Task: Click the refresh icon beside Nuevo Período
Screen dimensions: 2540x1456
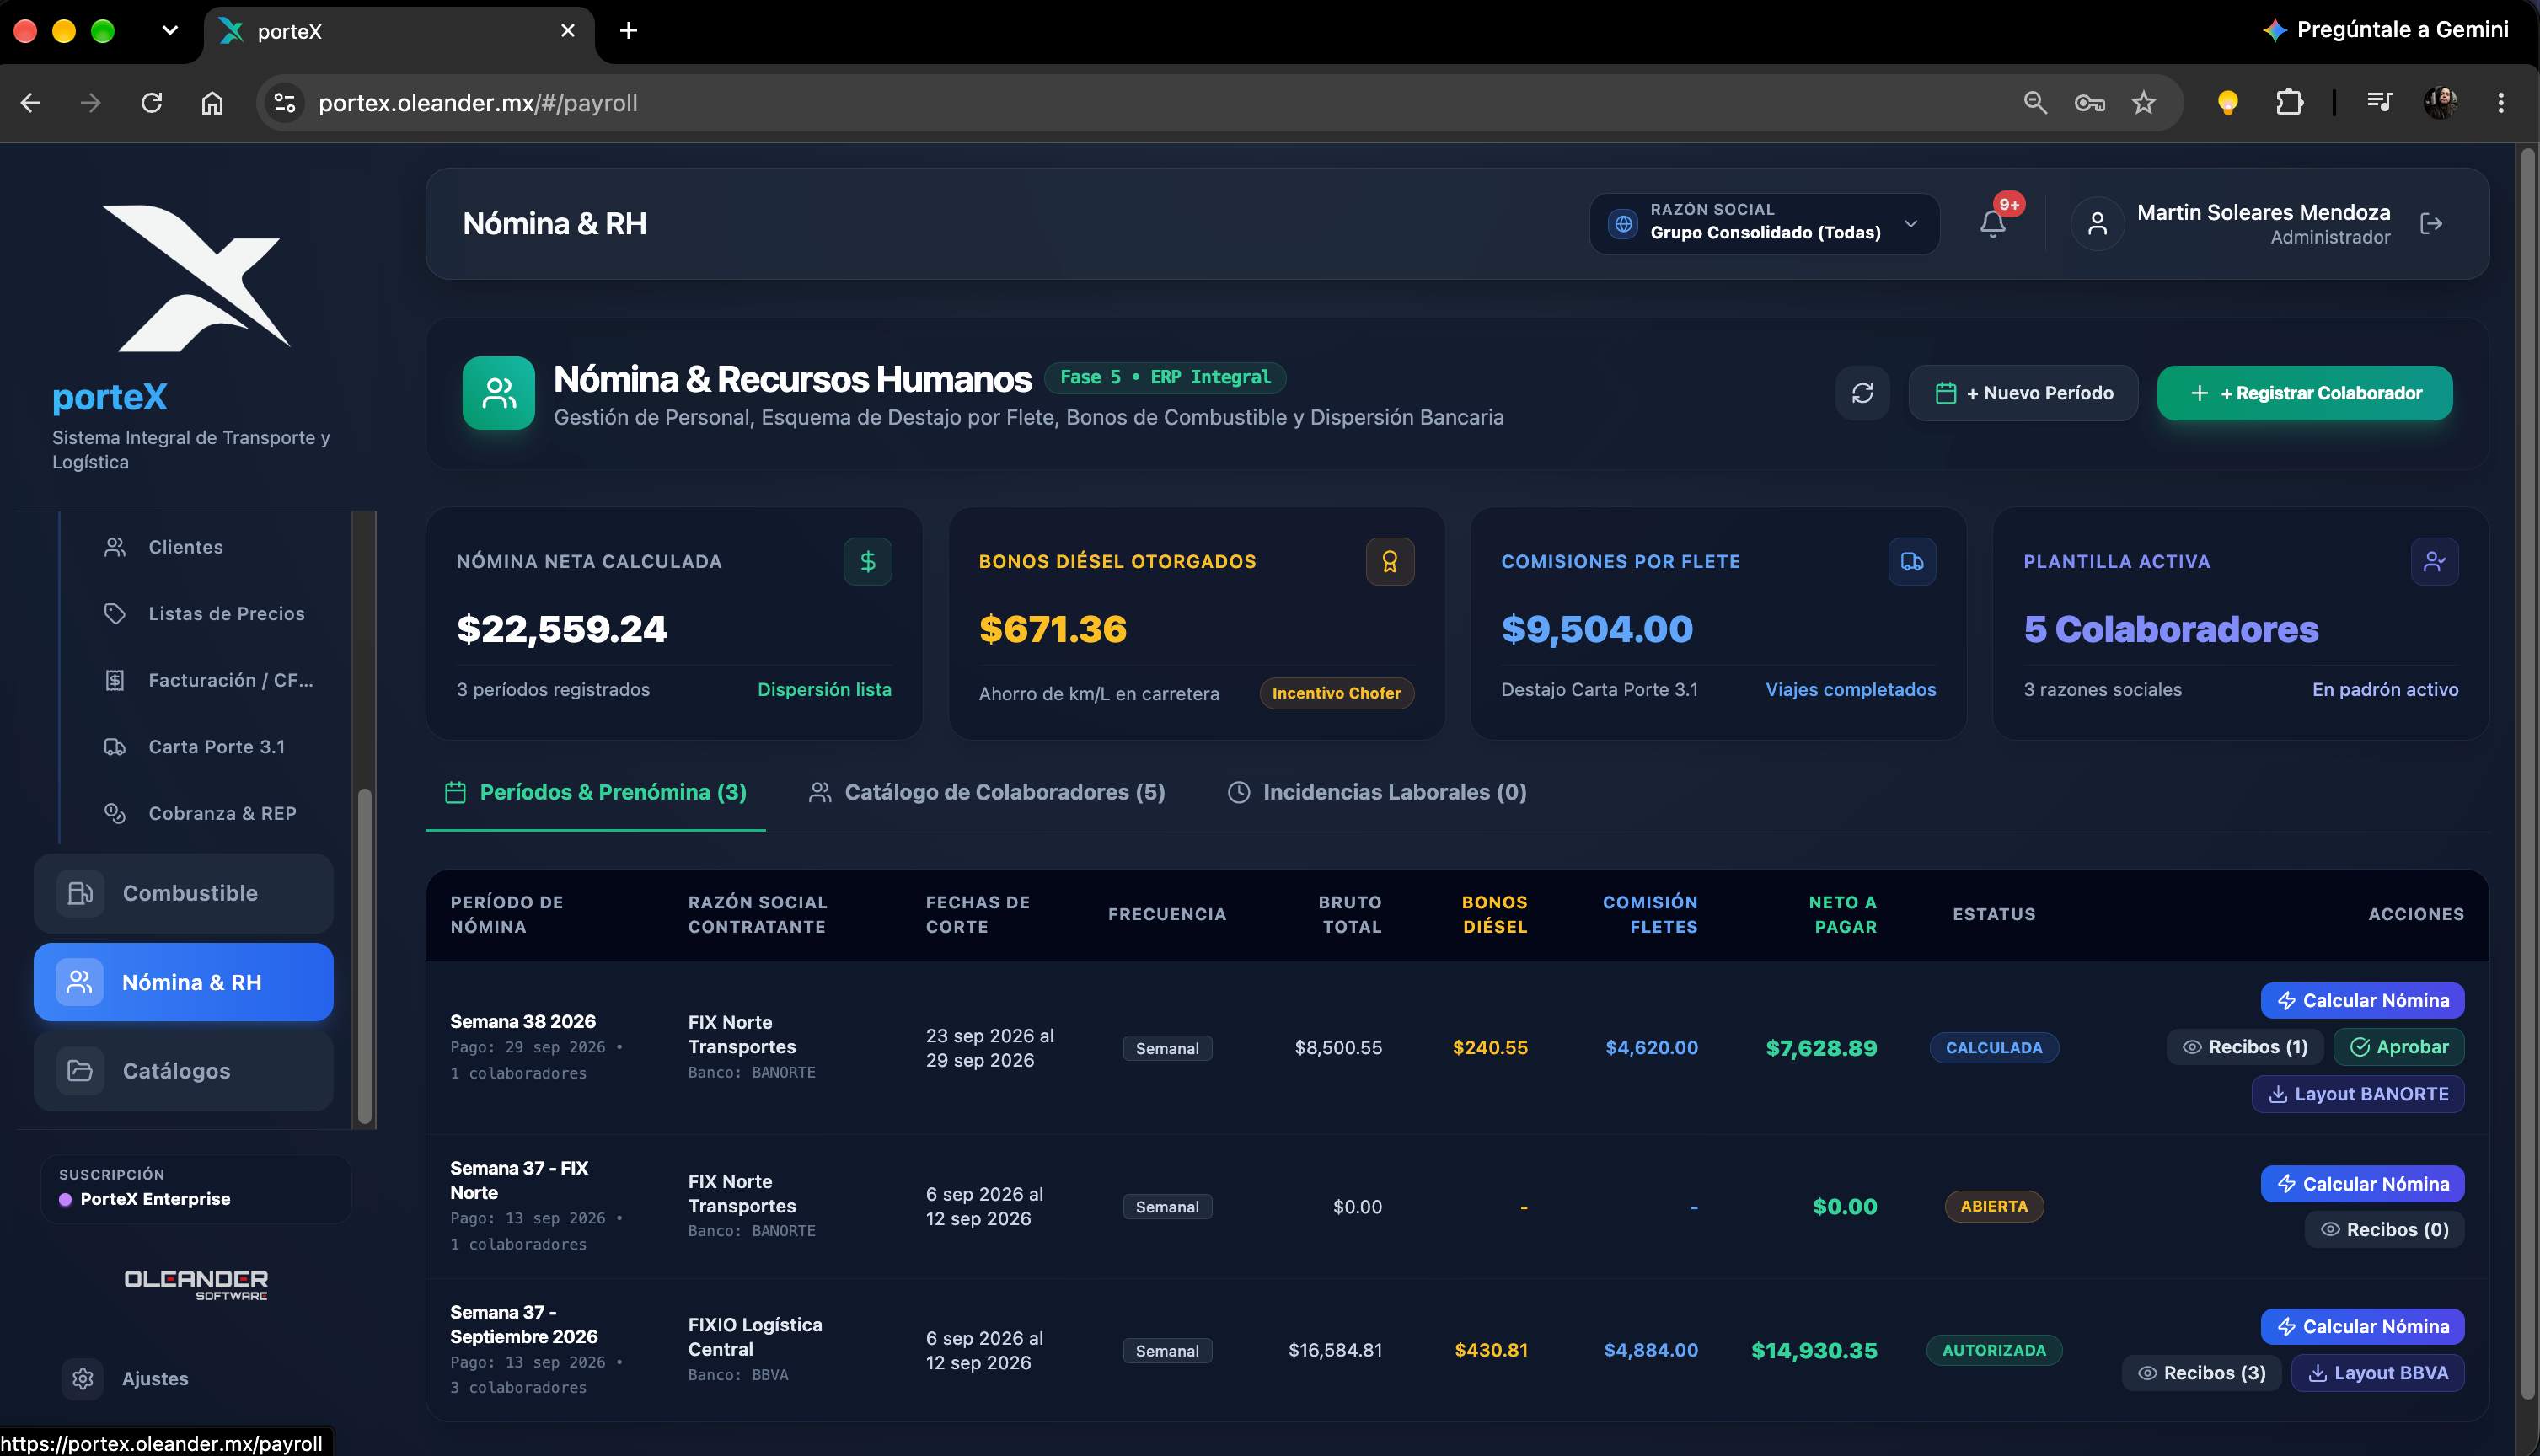Action: pyautogui.click(x=1862, y=393)
